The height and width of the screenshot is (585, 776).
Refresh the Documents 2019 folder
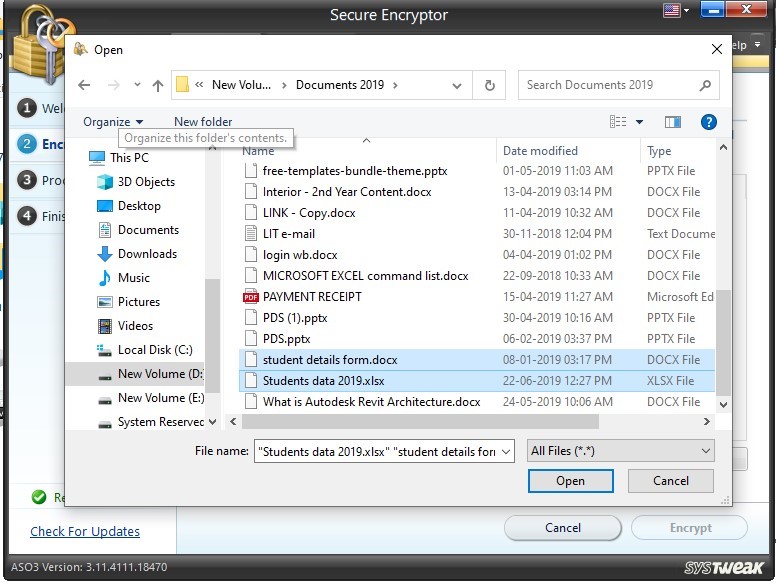(489, 86)
